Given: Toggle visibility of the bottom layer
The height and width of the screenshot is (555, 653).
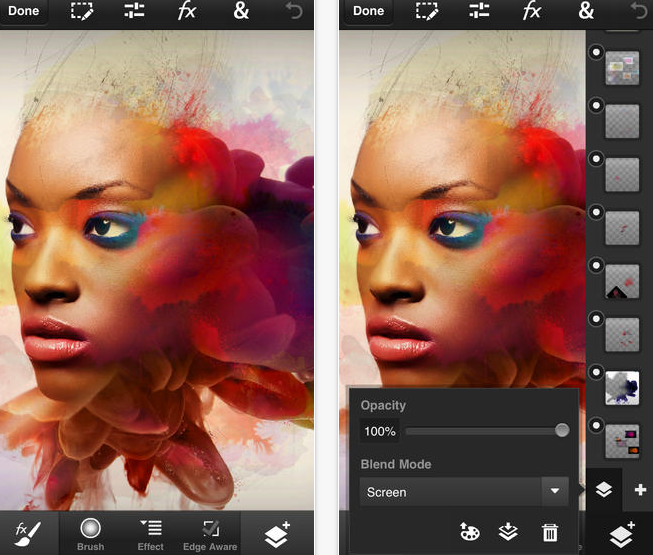Looking at the screenshot, I should pyautogui.click(x=596, y=426).
